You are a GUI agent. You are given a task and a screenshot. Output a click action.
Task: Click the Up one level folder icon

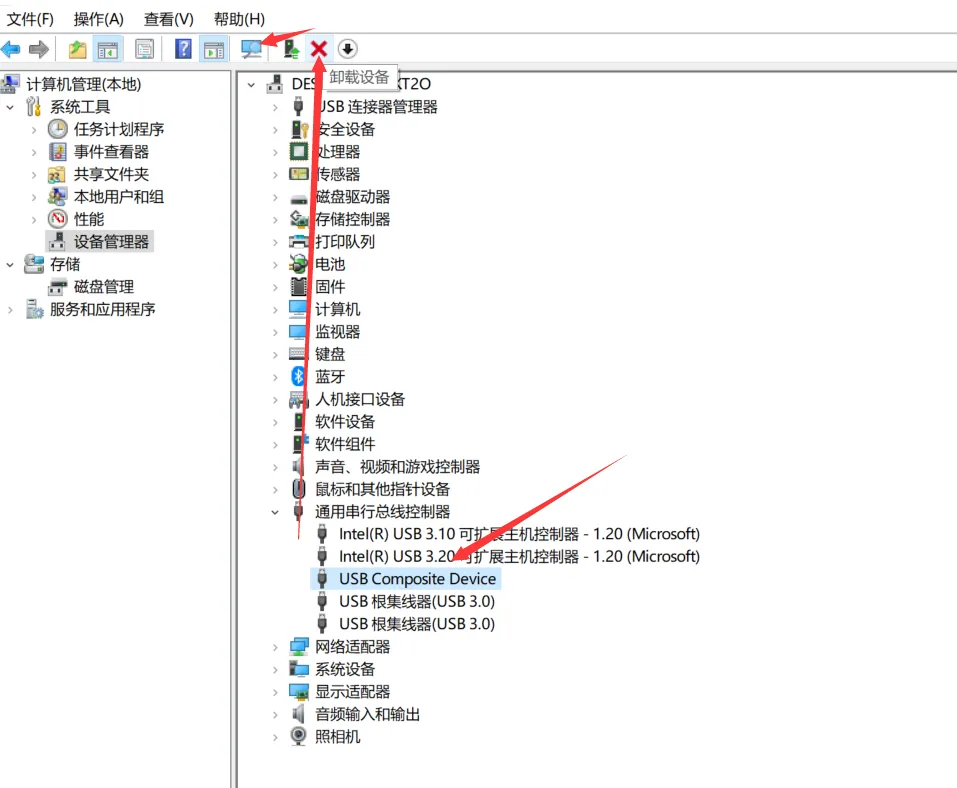[77, 49]
